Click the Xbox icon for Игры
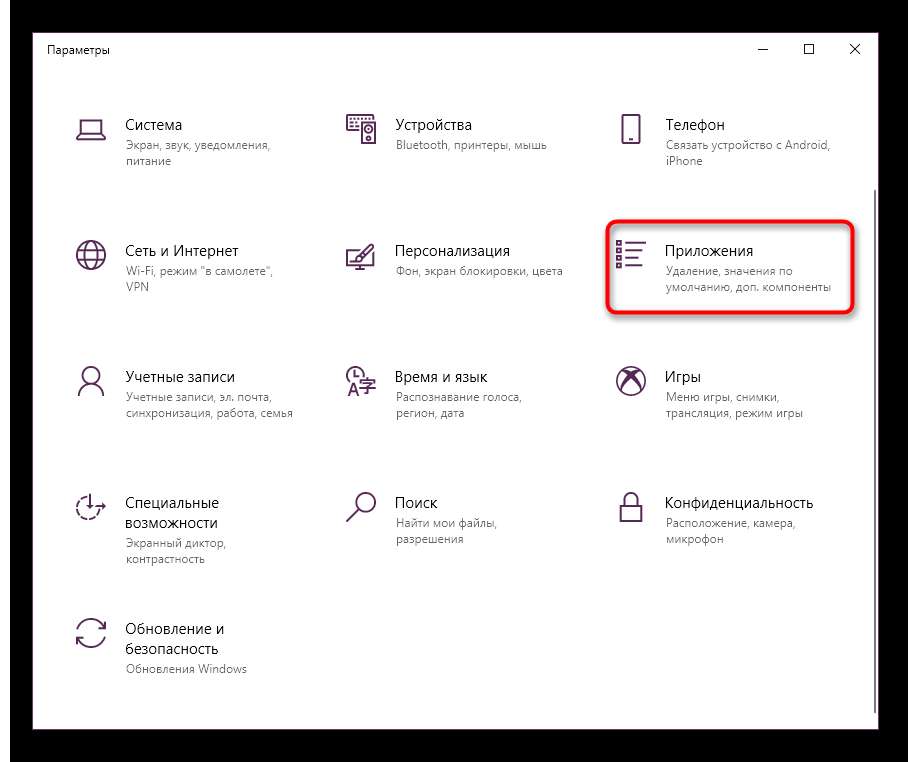The height and width of the screenshot is (762, 911). (x=630, y=381)
